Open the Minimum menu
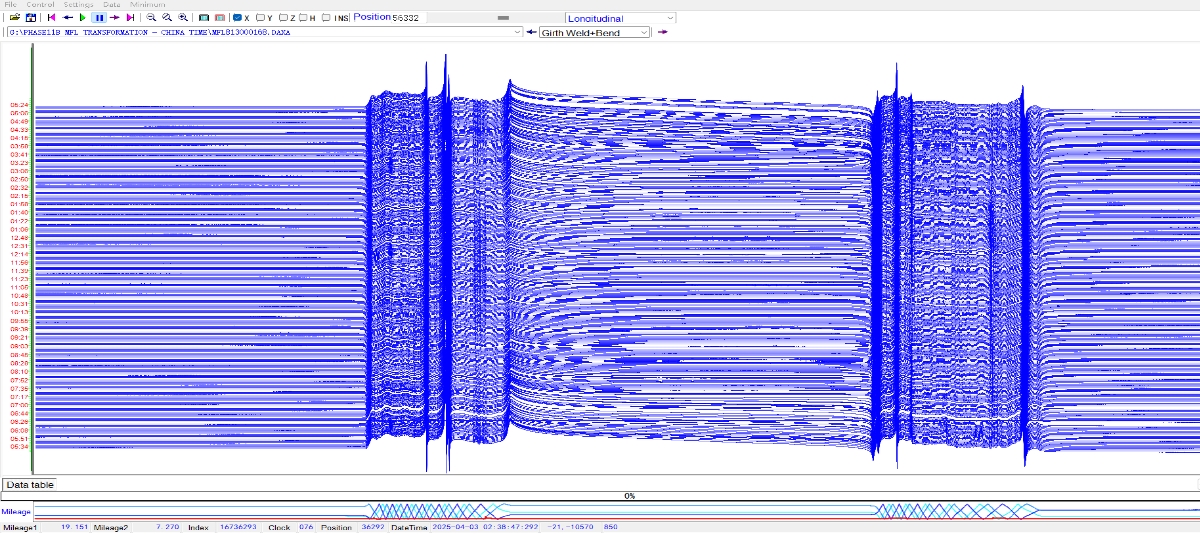The height and width of the screenshot is (534, 1200). point(147,5)
